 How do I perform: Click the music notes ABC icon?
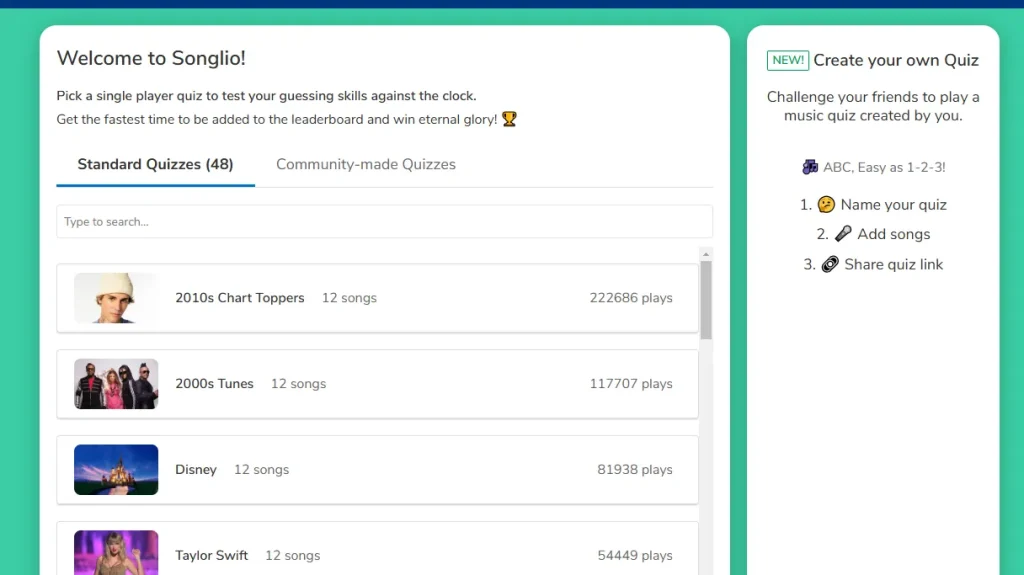(x=810, y=167)
